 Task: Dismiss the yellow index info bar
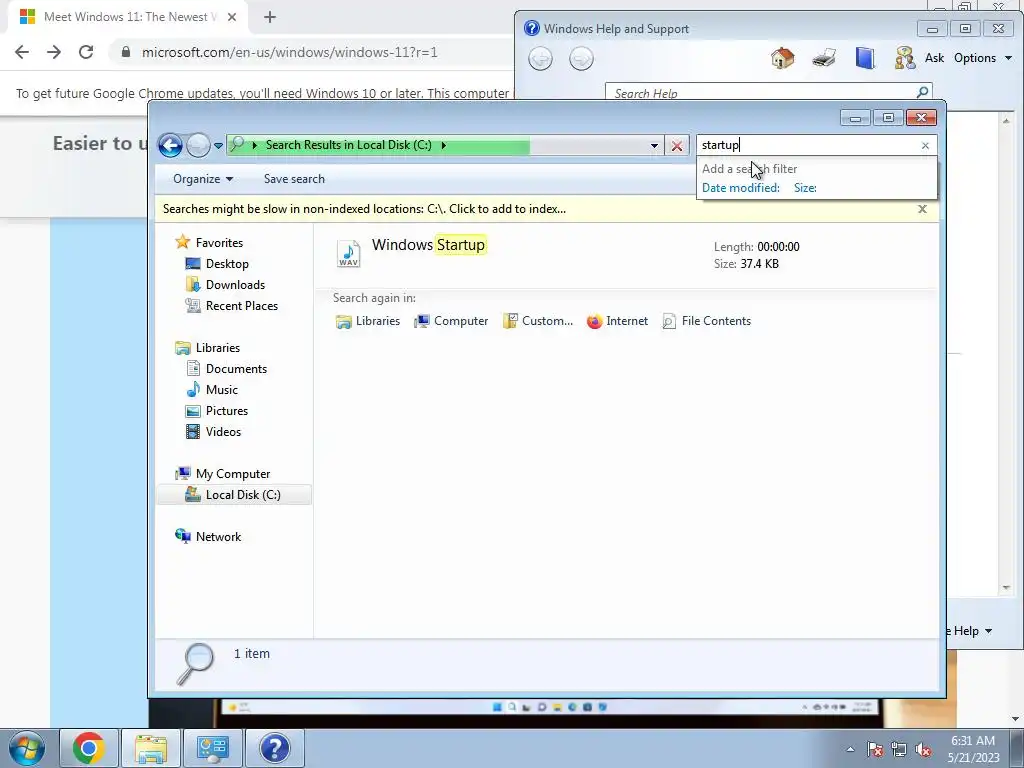(922, 209)
